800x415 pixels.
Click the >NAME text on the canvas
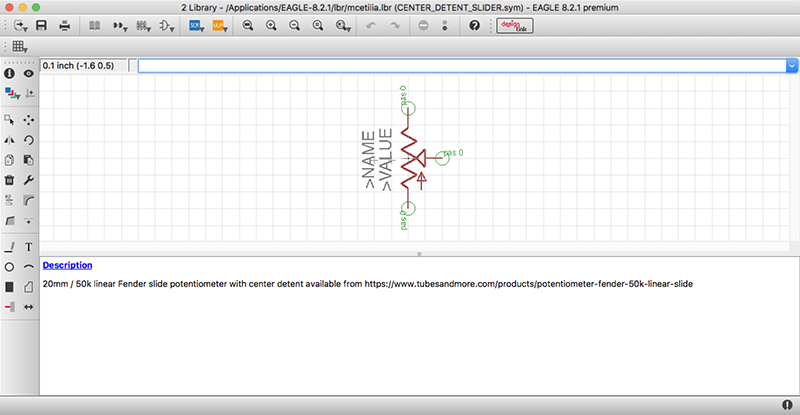tap(368, 160)
